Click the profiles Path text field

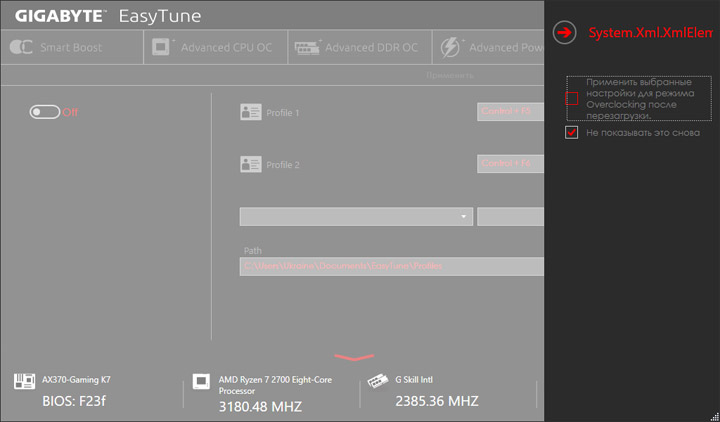392,266
